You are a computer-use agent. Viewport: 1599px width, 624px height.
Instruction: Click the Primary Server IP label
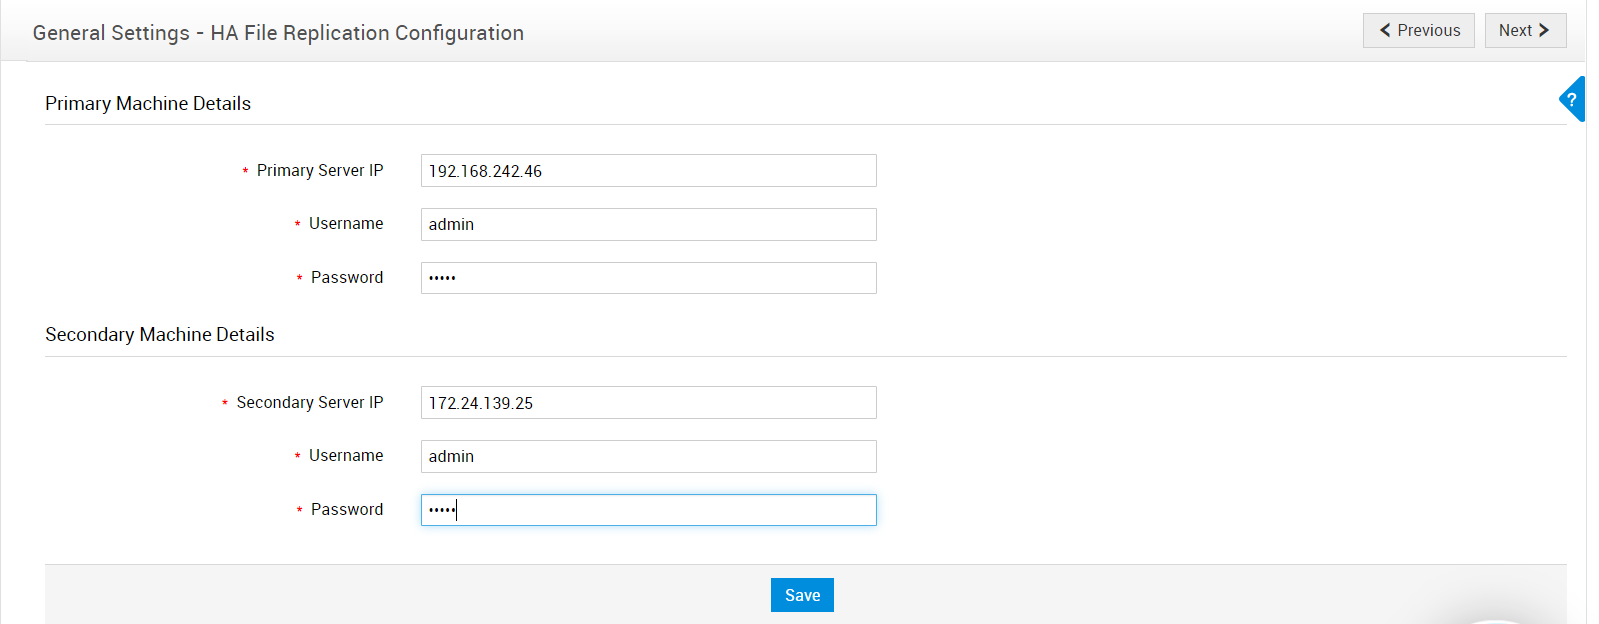click(320, 171)
